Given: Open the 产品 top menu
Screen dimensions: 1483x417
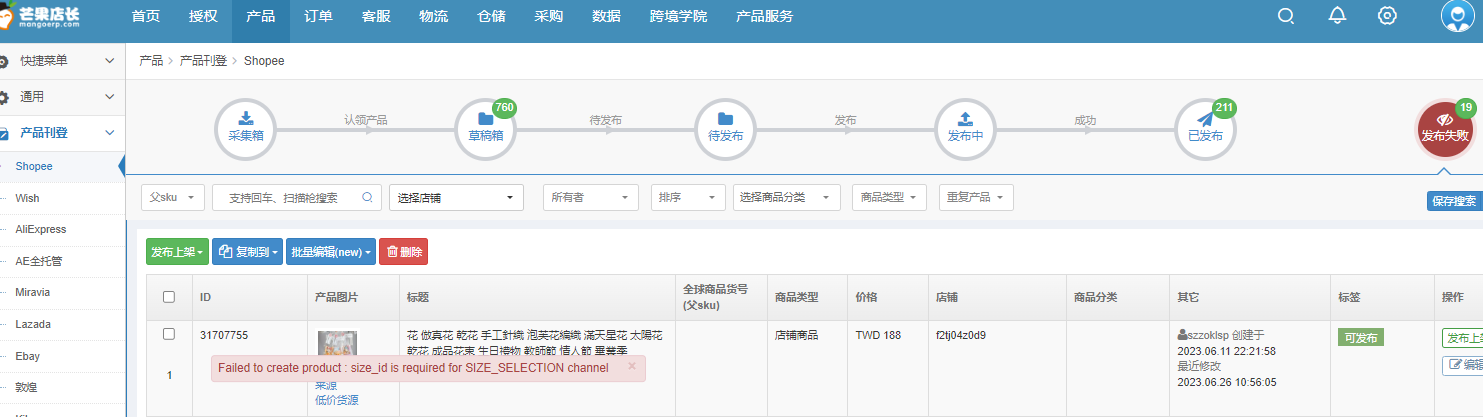Looking at the screenshot, I should point(261,16).
